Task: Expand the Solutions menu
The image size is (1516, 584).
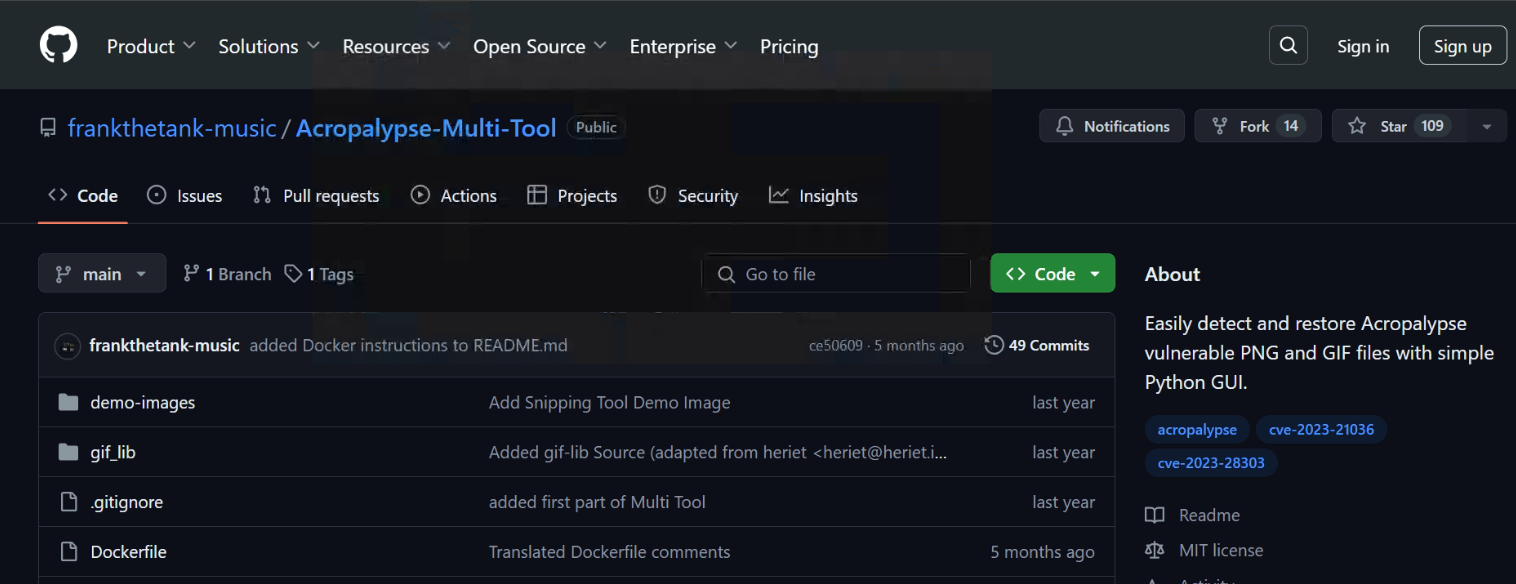Action: point(269,46)
